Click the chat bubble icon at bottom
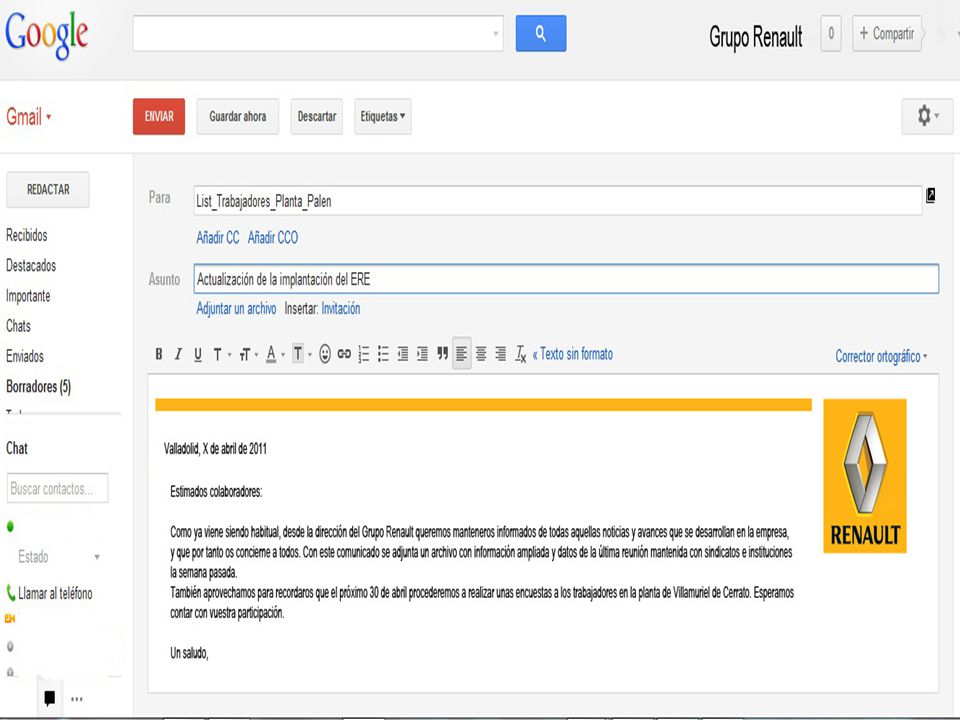 pos(50,697)
